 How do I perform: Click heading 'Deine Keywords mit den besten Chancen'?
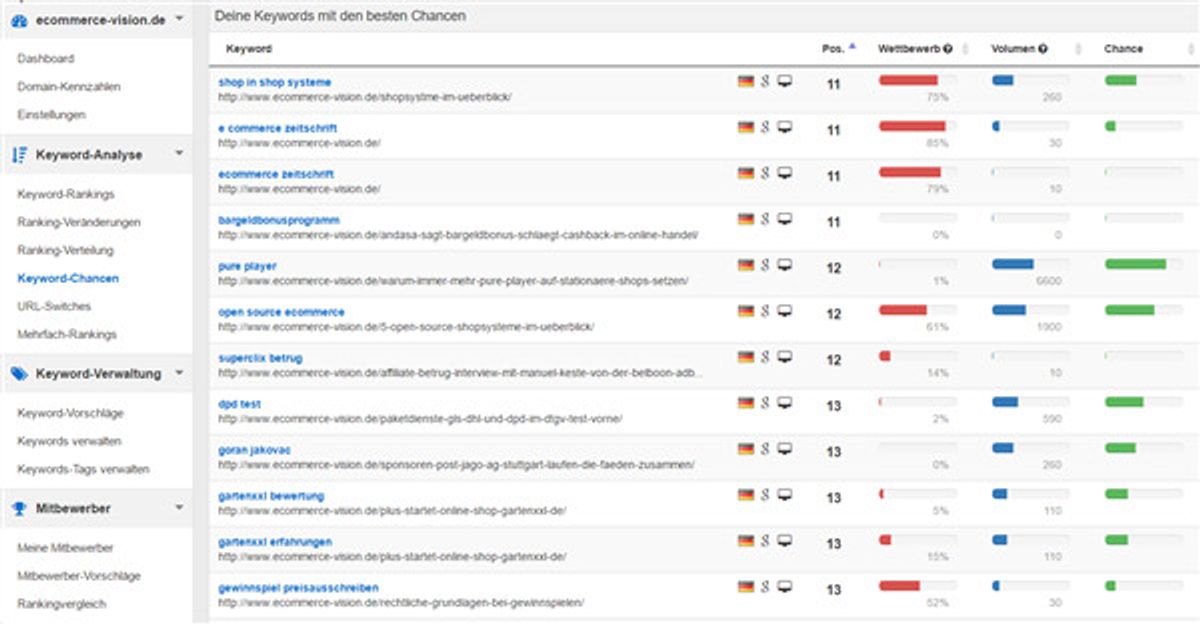click(340, 16)
